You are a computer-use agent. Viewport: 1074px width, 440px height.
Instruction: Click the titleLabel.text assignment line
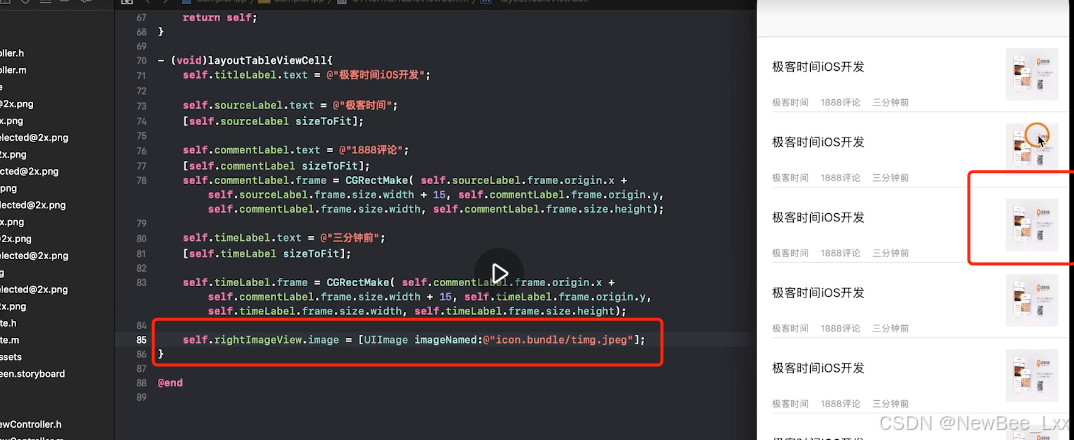pos(306,75)
